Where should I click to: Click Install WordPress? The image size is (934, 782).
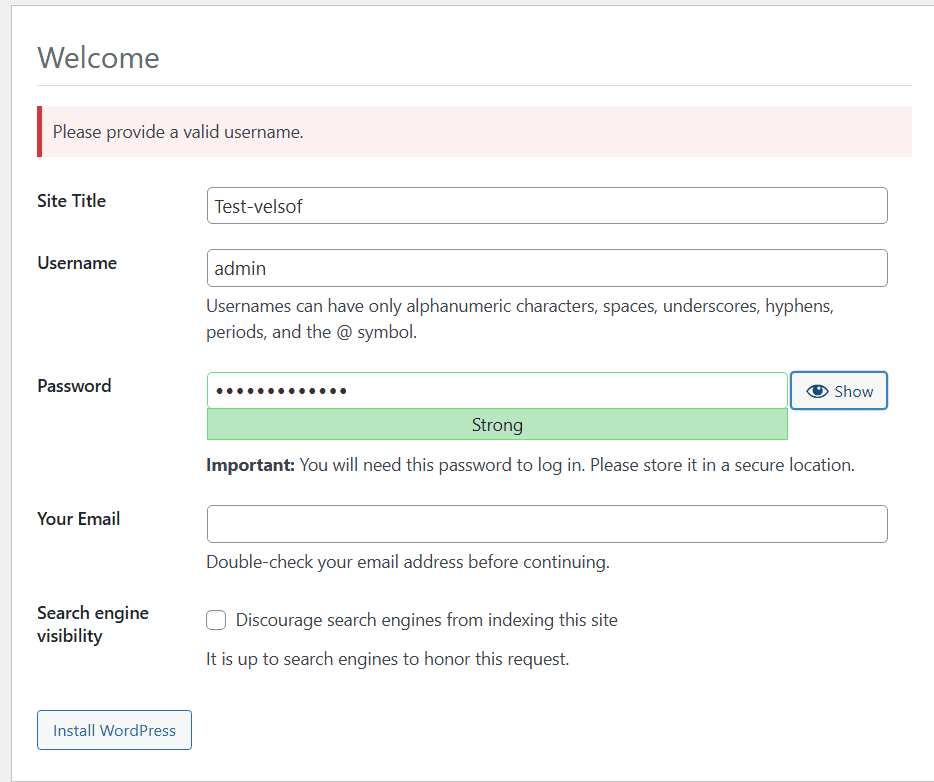click(113, 730)
